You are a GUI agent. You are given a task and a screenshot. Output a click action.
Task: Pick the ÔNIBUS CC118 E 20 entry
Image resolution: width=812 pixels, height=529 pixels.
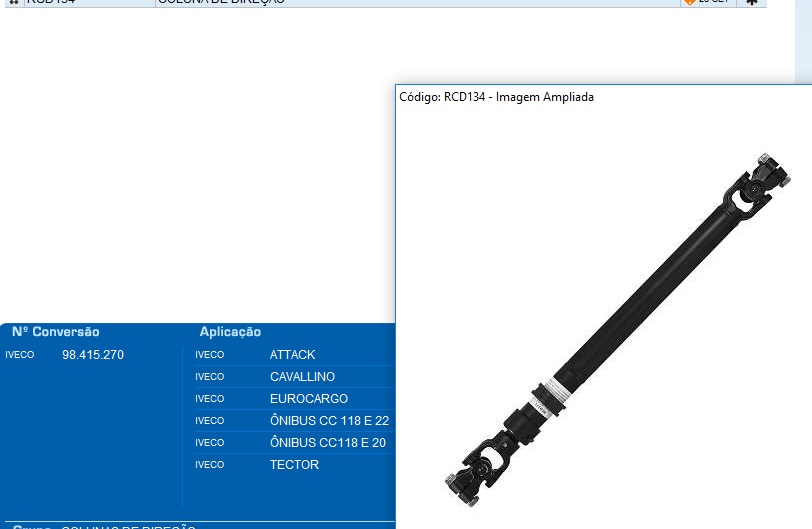[x=327, y=443]
